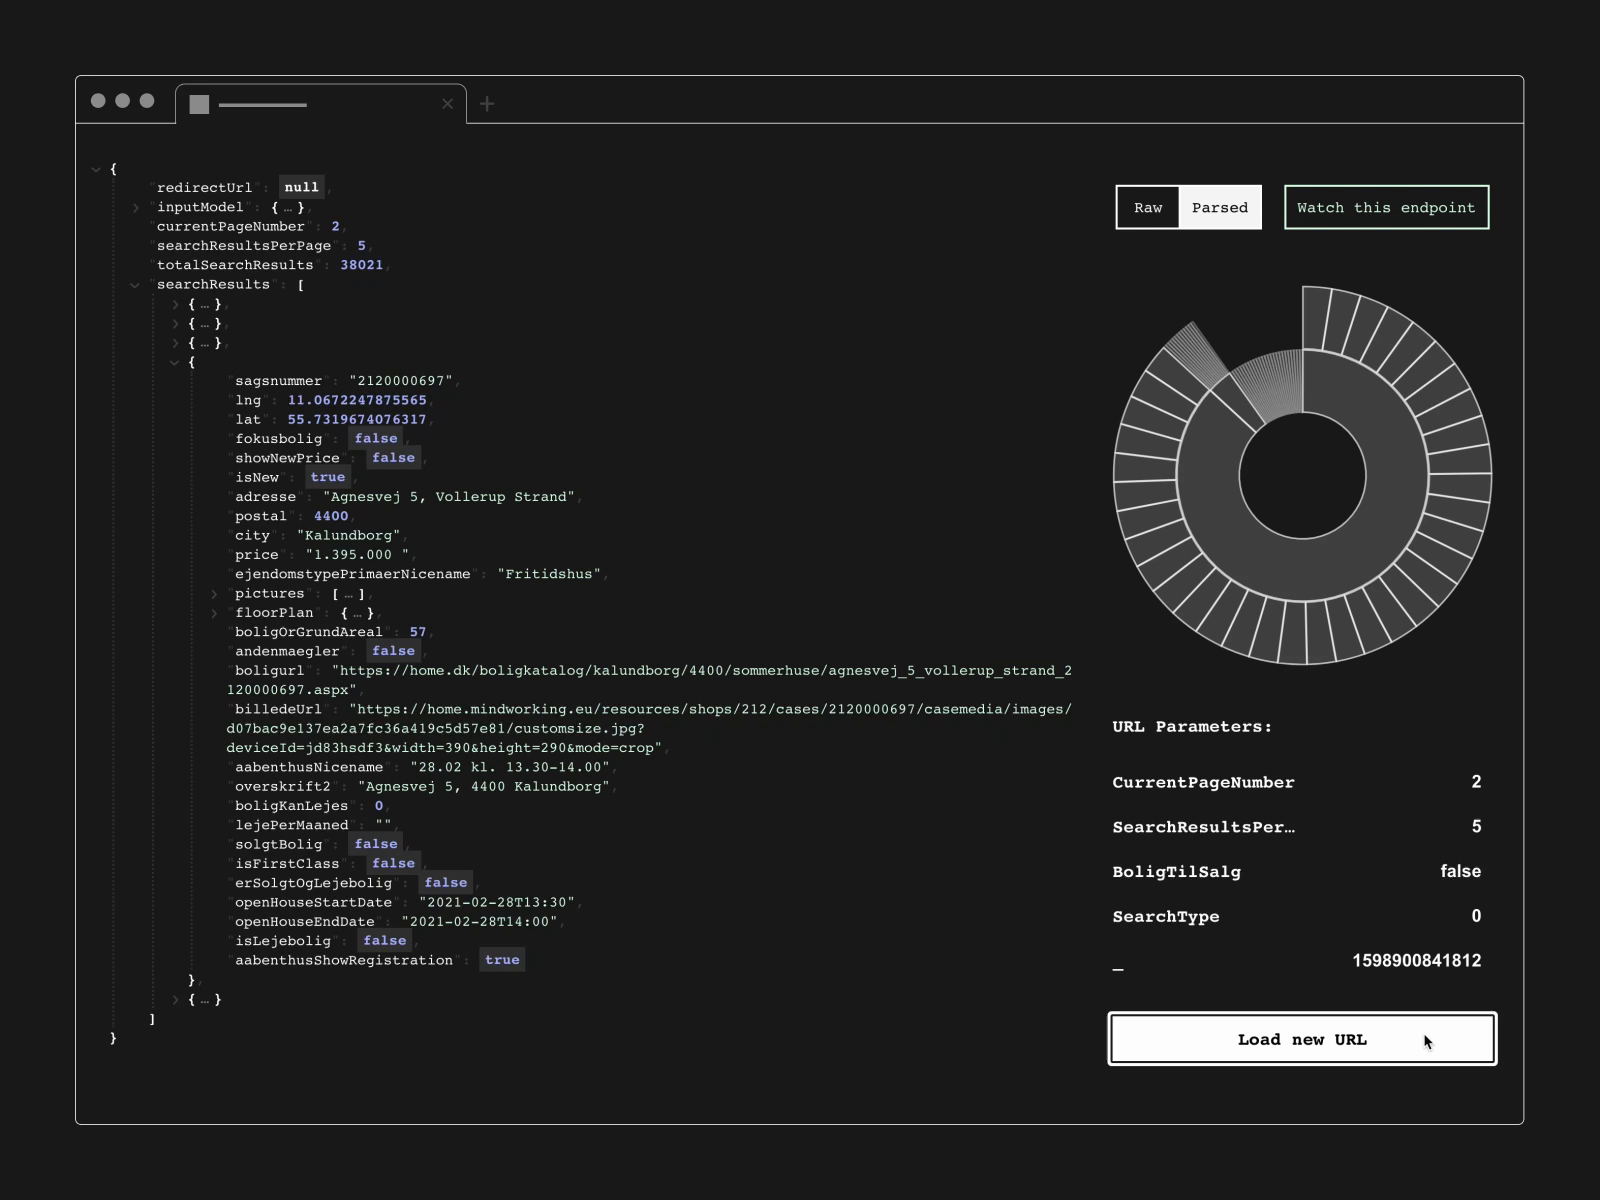
Task: Toggle the isNew true badge
Action: (x=327, y=477)
